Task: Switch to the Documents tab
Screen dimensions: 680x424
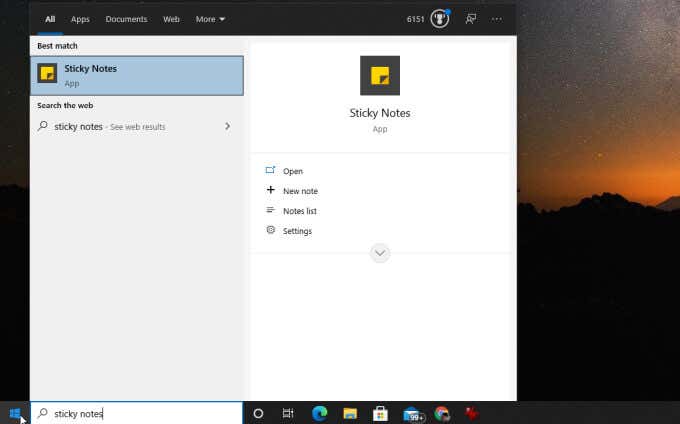Action: [126, 19]
